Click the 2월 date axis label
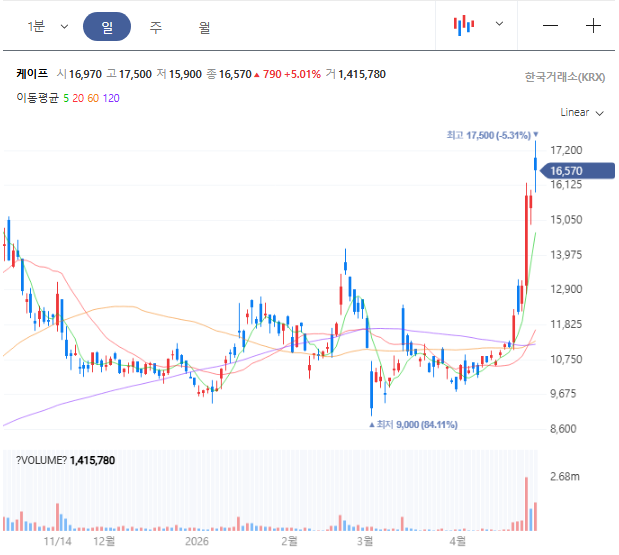 tap(289, 541)
